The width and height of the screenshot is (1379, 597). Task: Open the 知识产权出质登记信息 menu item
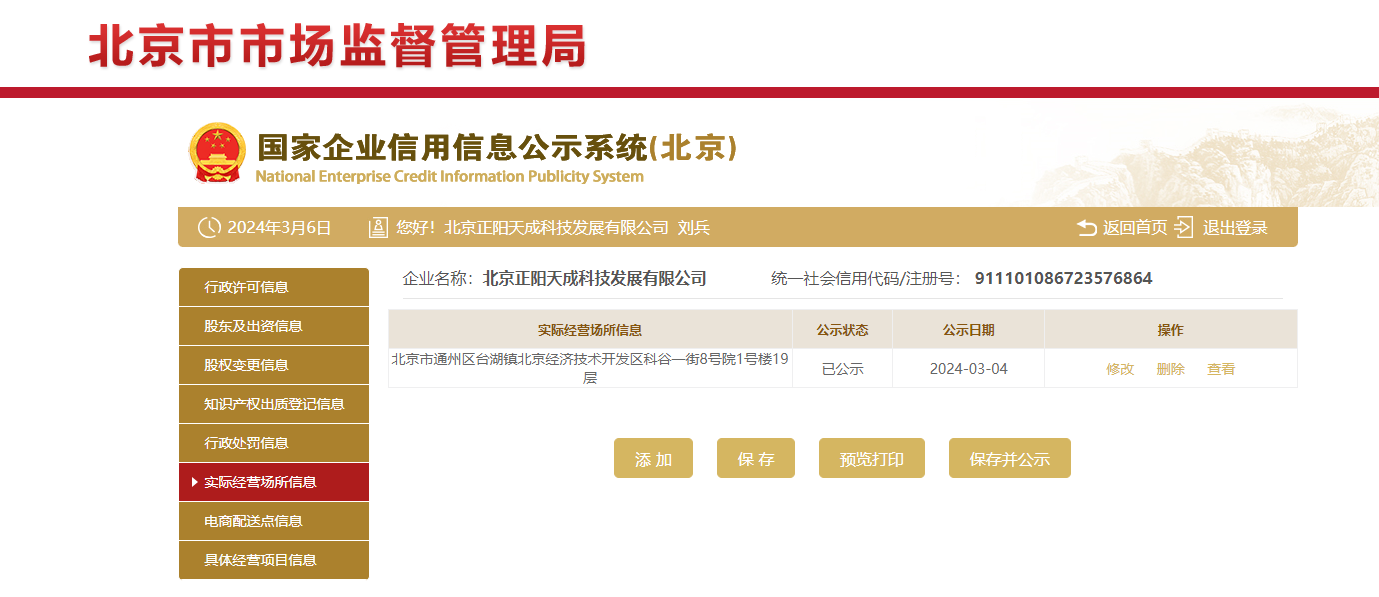point(274,404)
